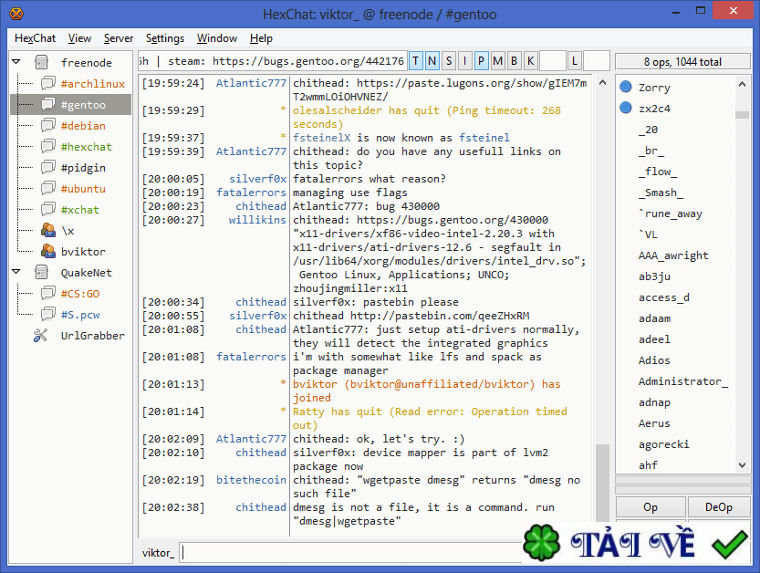
Task: Click the bviktor private chat icon
Action: 48,251
